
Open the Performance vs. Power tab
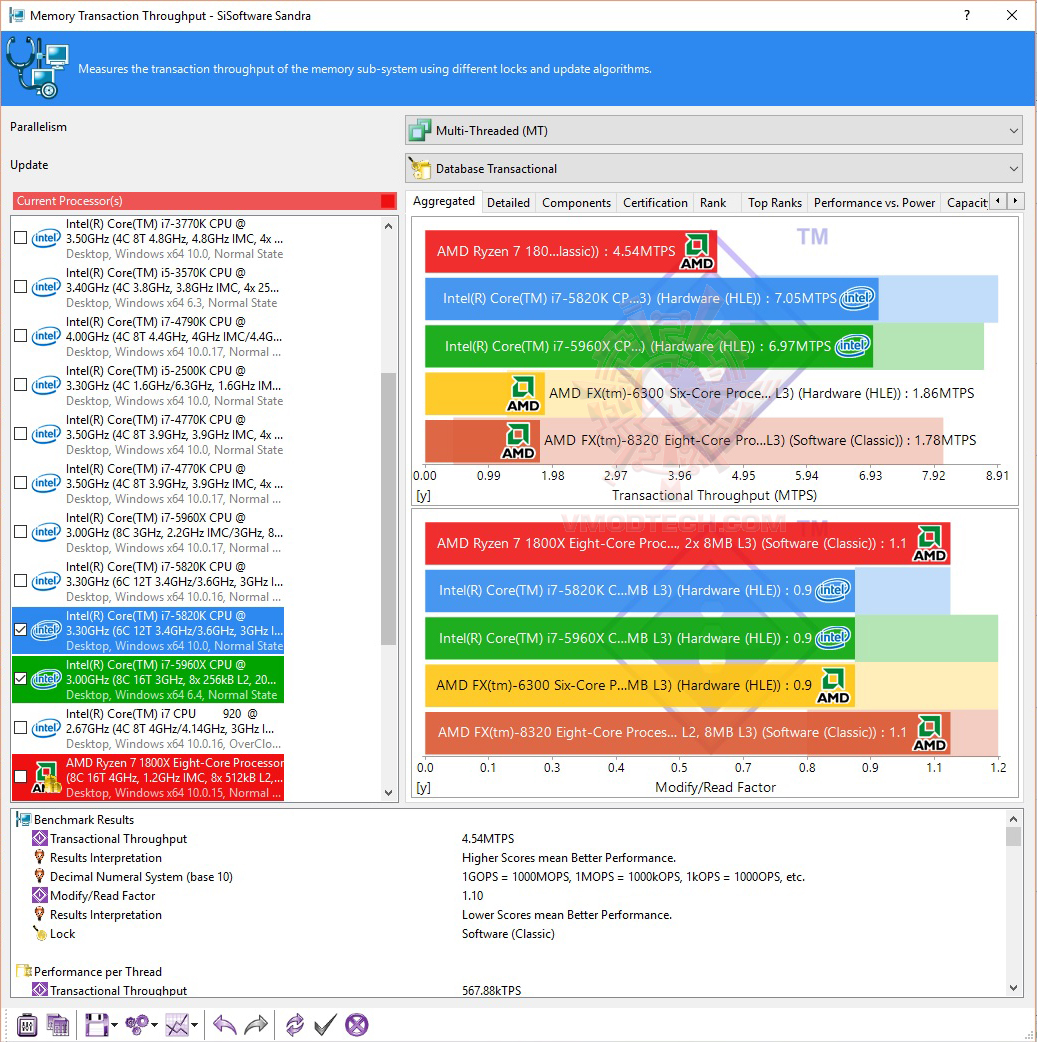pos(875,203)
